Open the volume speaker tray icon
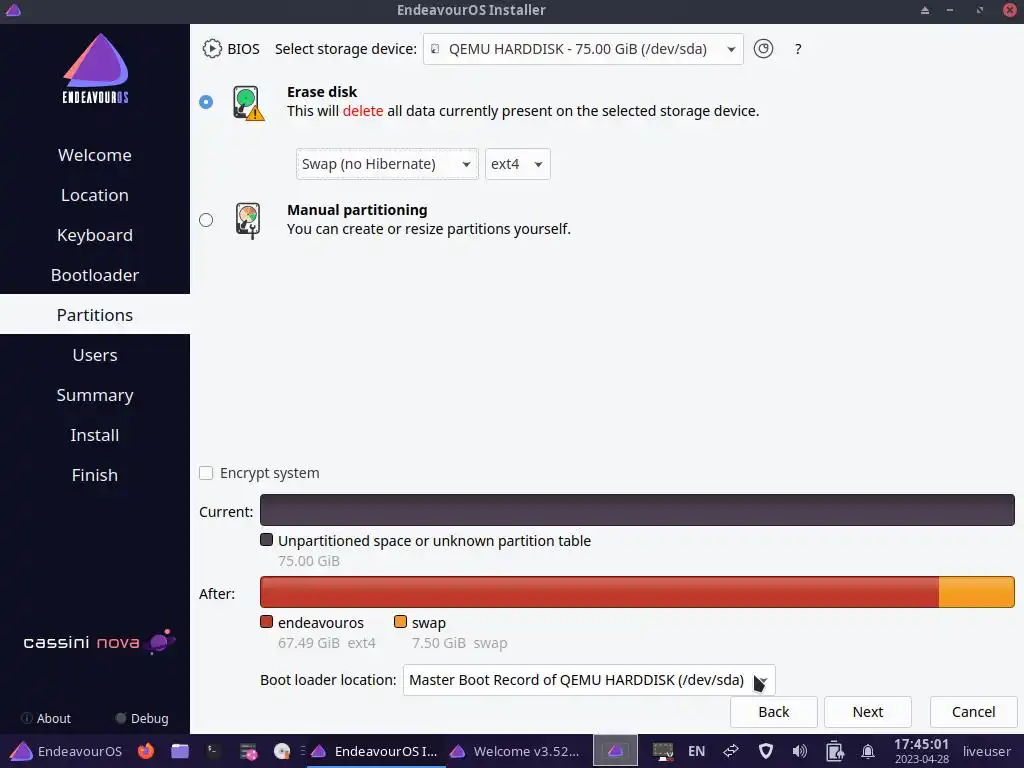The width and height of the screenshot is (1024, 768). [799, 751]
